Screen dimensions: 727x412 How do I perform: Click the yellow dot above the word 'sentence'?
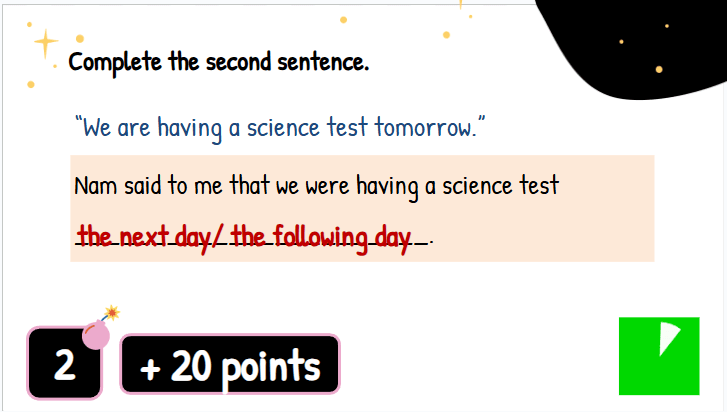pyautogui.click(x=344, y=20)
